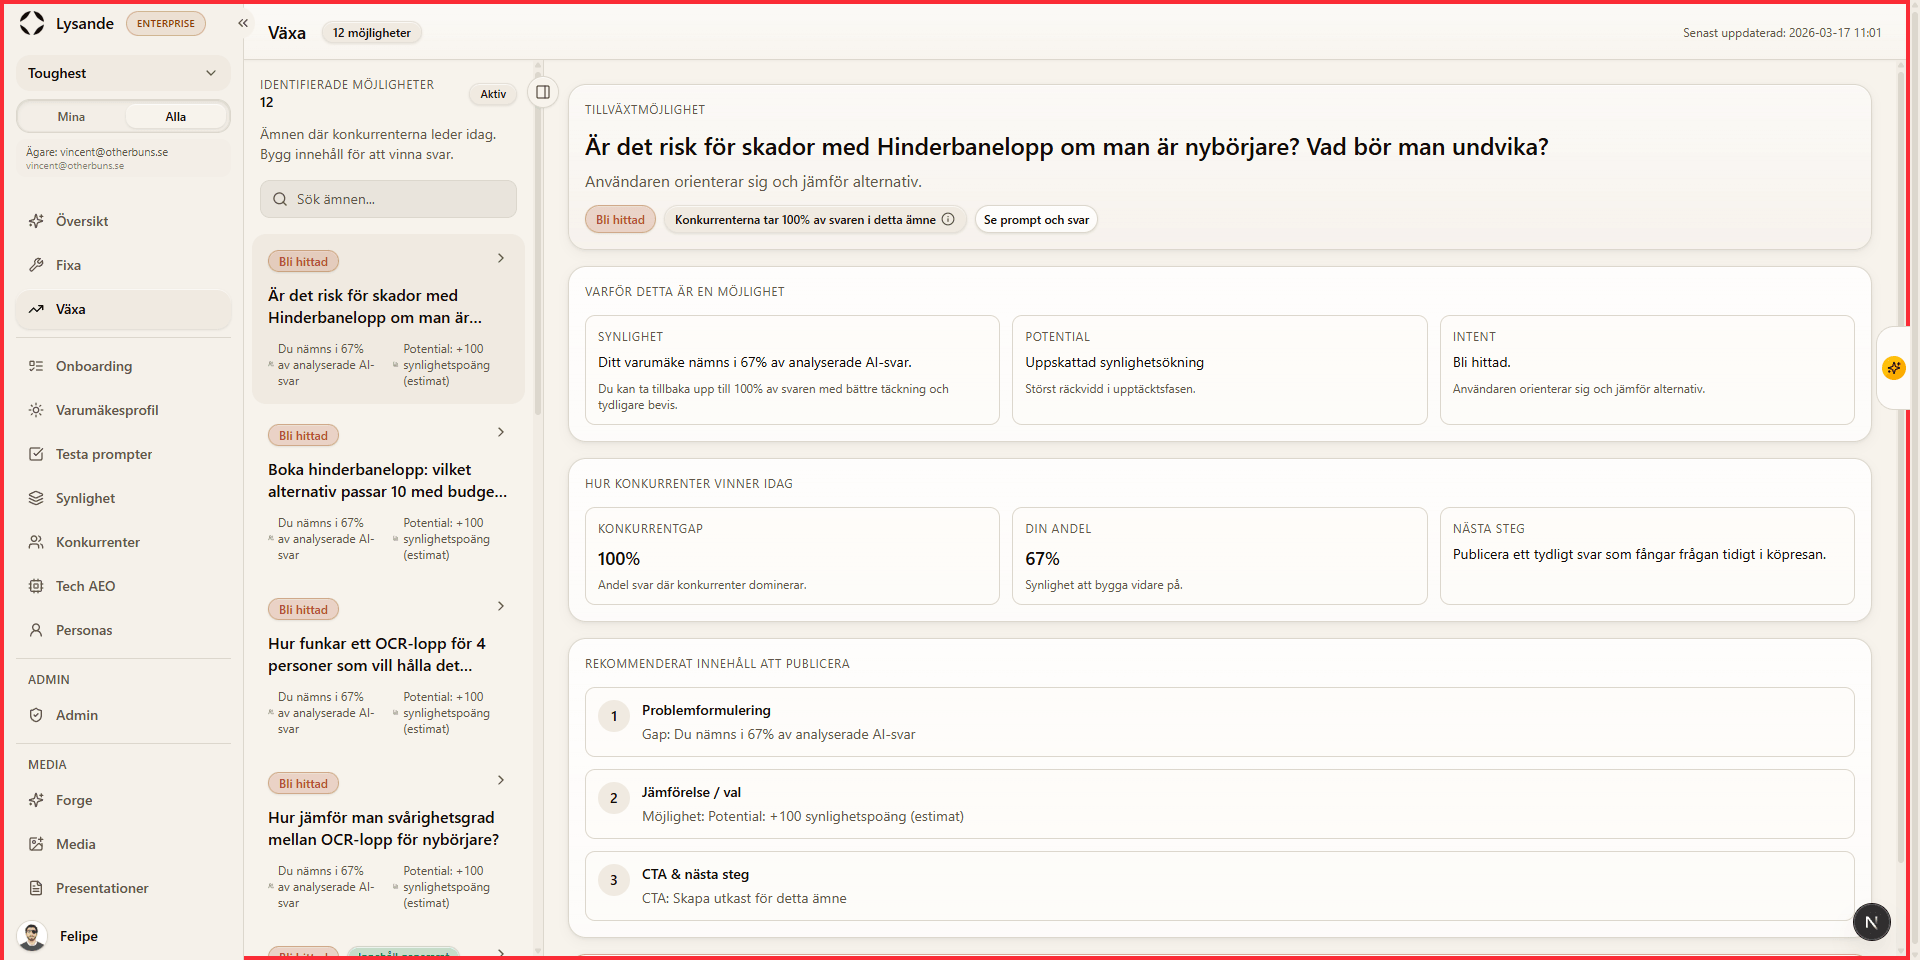The height and width of the screenshot is (960, 1920).
Task: Click the 'Senast uppdaterad: 2026-03-17 11:01' timestamp
Action: (x=1782, y=33)
